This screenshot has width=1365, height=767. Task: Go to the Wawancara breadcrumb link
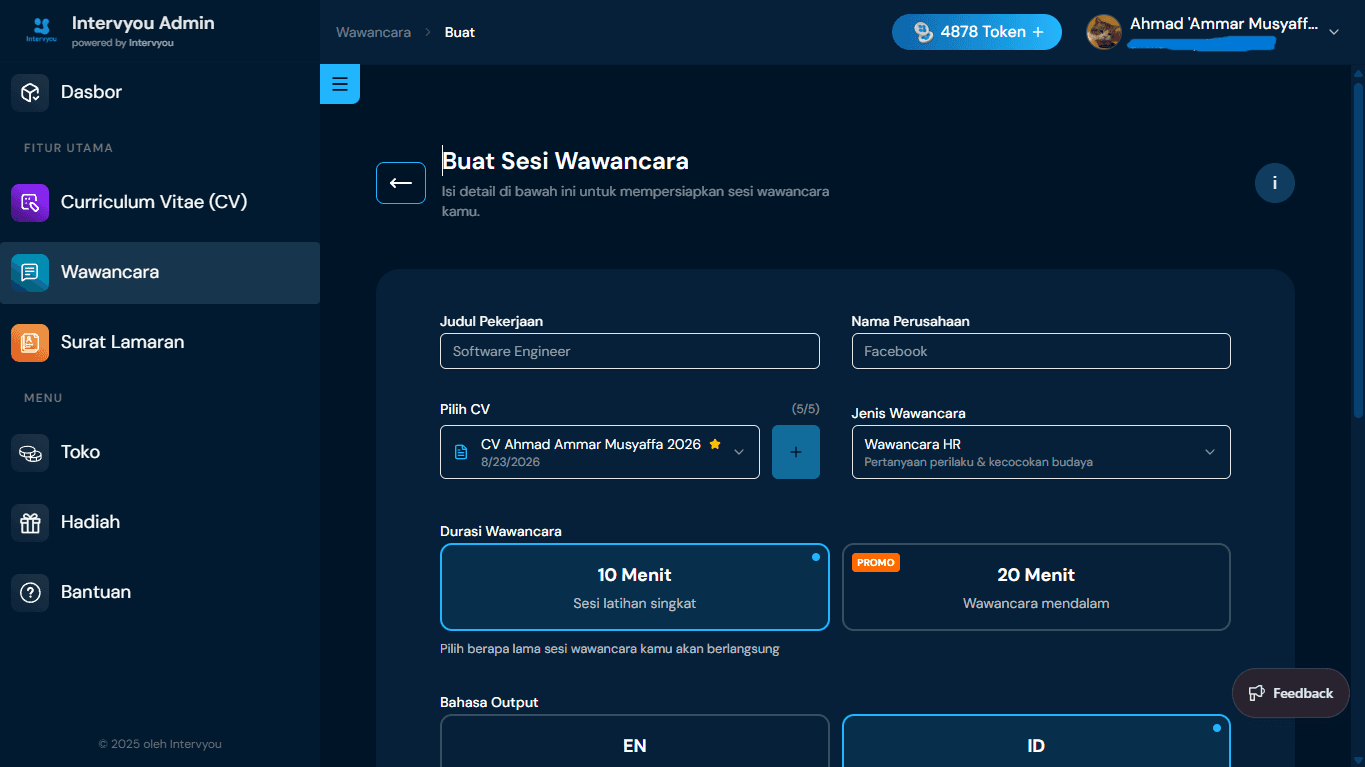pyautogui.click(x=373, y=32)
